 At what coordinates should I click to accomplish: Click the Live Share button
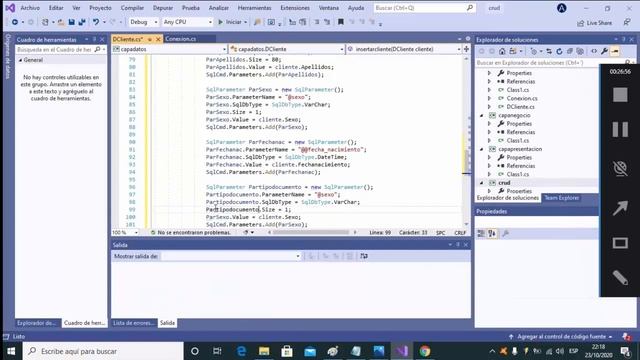pyautogui.click(x=594, y=23)
